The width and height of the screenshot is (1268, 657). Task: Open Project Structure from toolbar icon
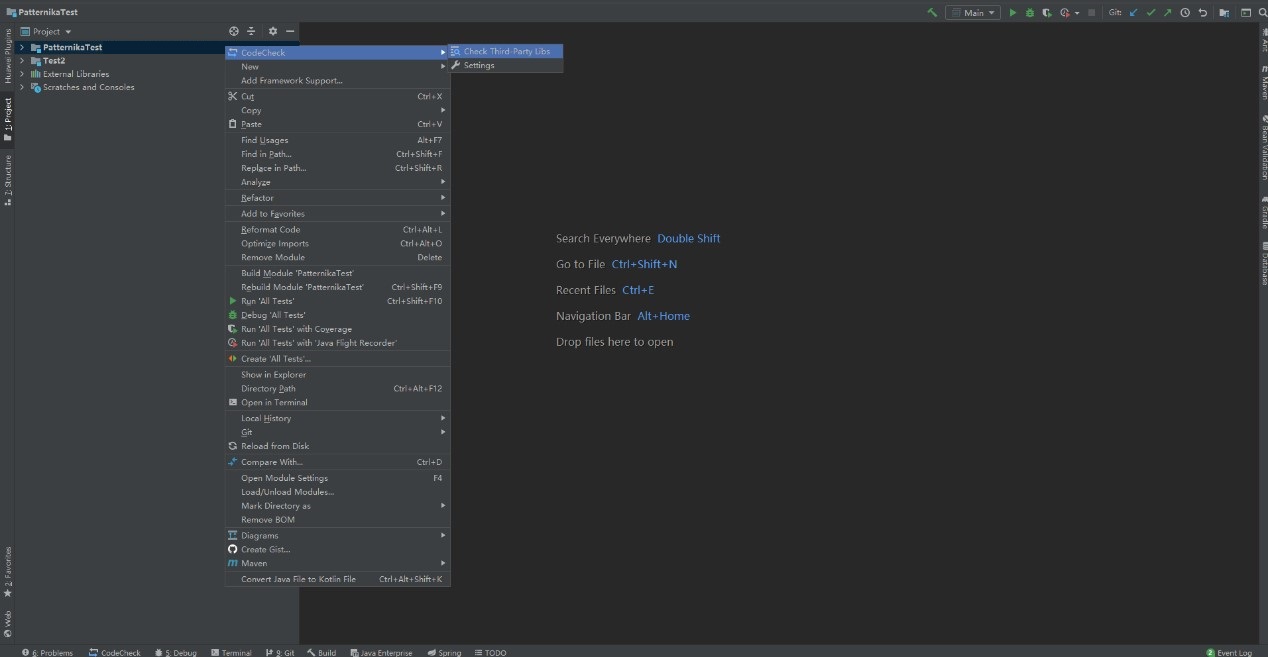(x=1224, y=13)
